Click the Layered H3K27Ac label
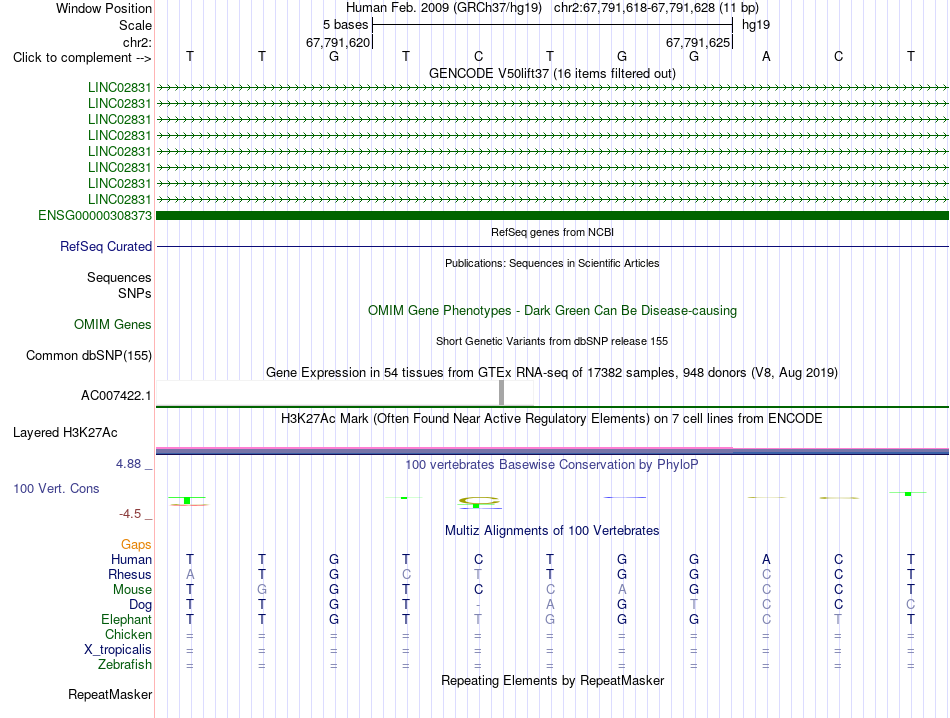Screen dimensions: 950x718 [x=65, y=433]
